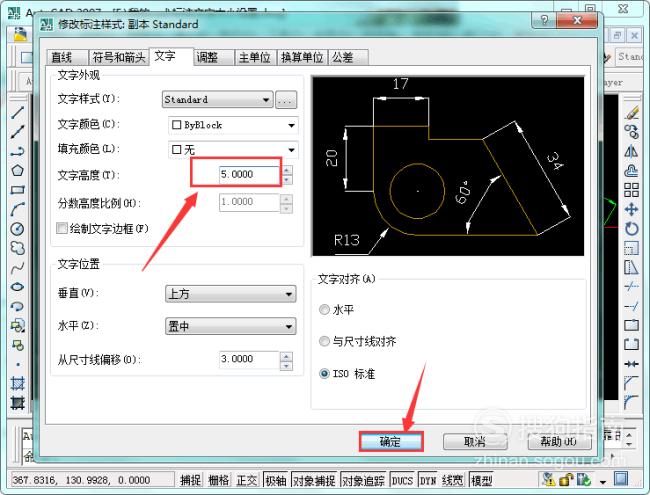Select the Stretch tool

tap(631, 267)
